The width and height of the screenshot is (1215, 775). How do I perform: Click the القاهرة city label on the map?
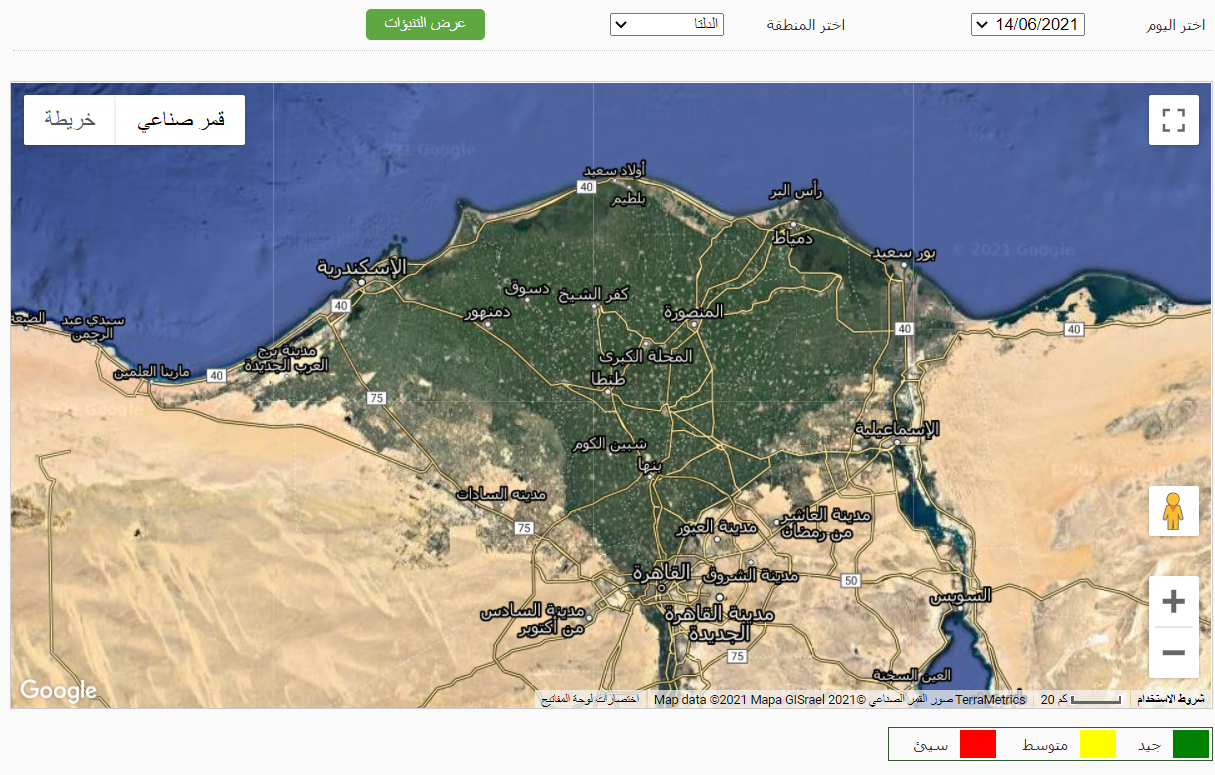pos(661,573)
